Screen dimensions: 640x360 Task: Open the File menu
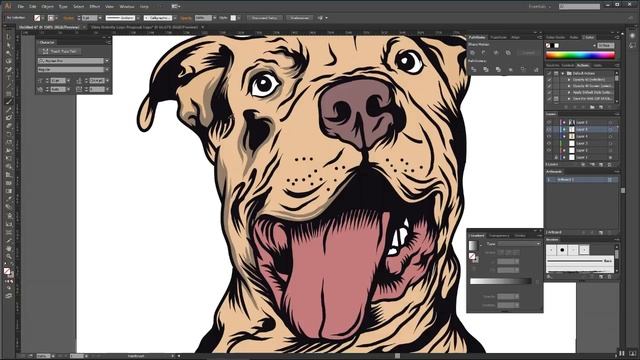(x=20, y=7)
